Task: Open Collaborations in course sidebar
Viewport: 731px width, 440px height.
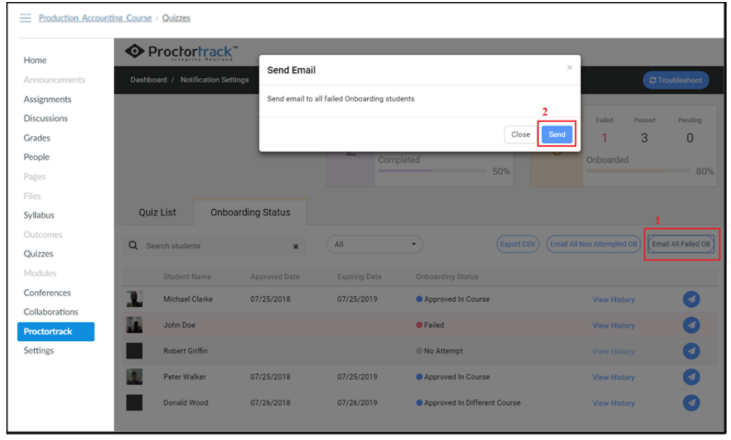Action: tap(51, 312)
